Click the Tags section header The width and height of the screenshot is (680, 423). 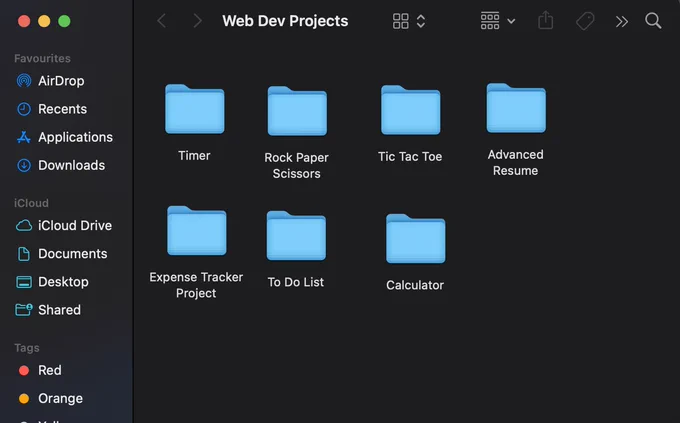point(27,348)
